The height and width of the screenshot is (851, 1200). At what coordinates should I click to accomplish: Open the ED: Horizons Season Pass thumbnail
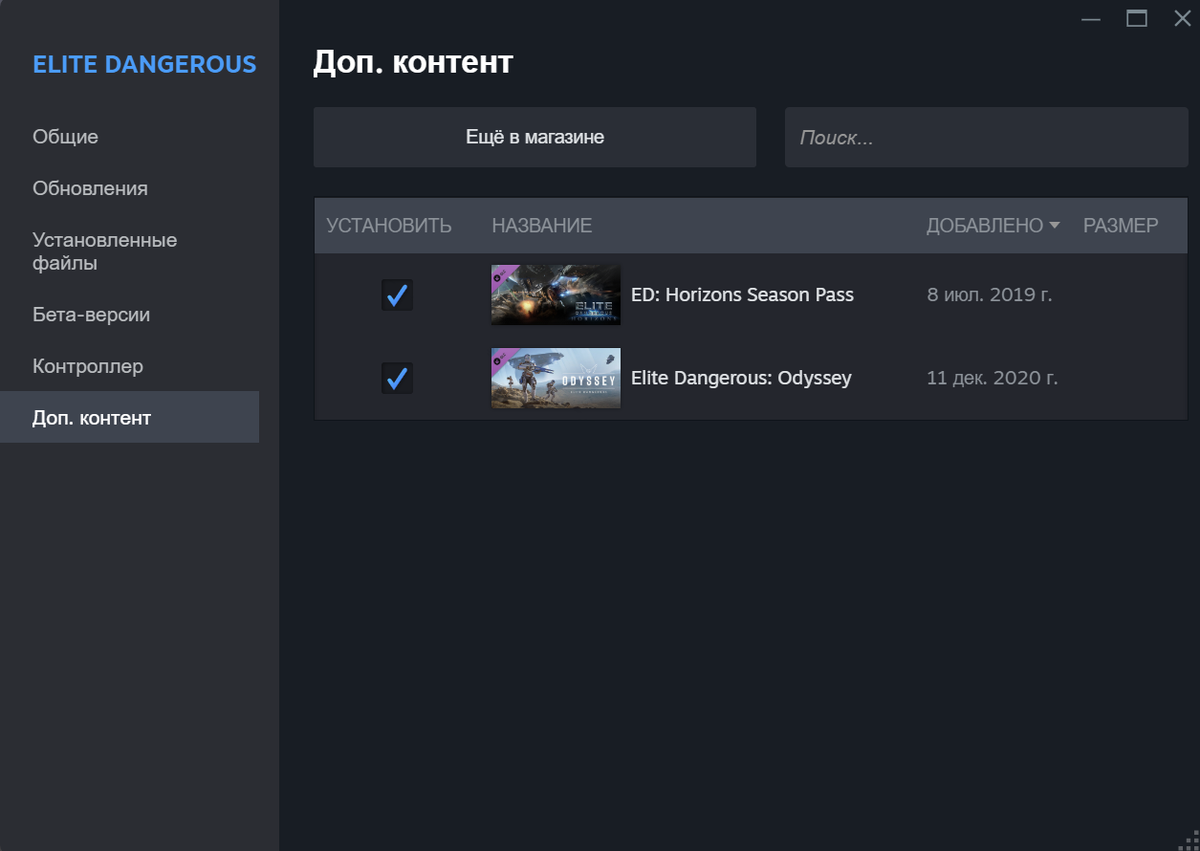tap(556, 295)
